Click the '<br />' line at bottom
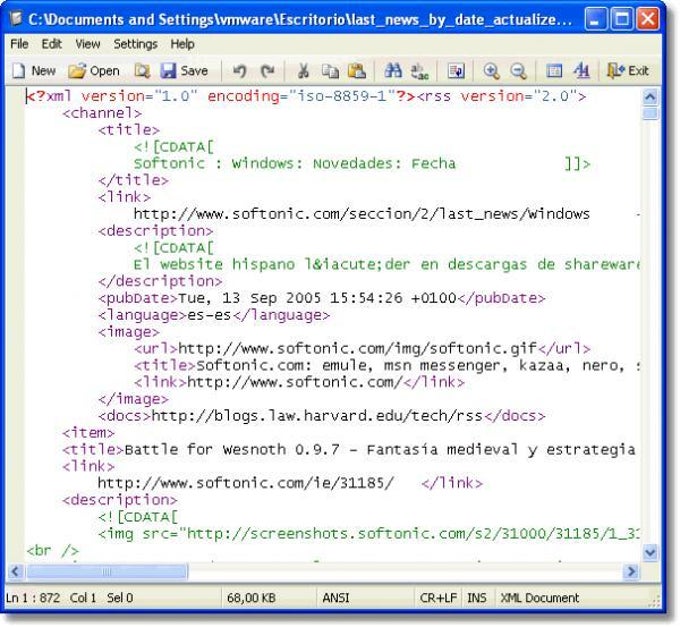This screenshot has height=627, width=680. [x=52, y=551]
